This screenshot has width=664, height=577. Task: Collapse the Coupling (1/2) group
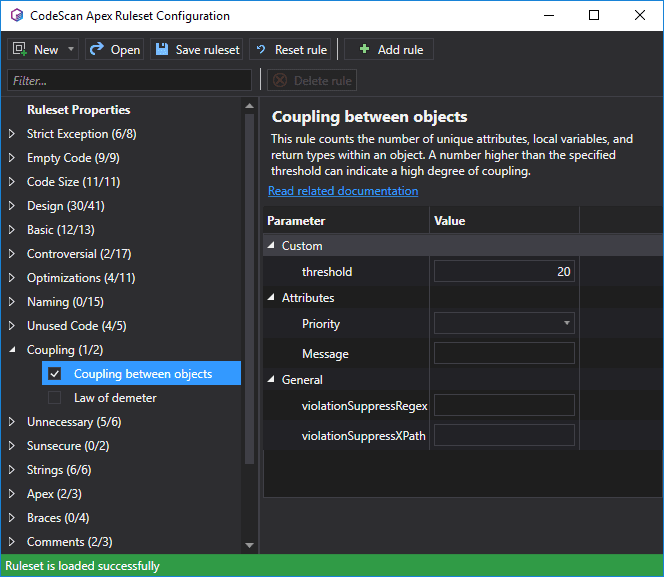coord(12,350)
